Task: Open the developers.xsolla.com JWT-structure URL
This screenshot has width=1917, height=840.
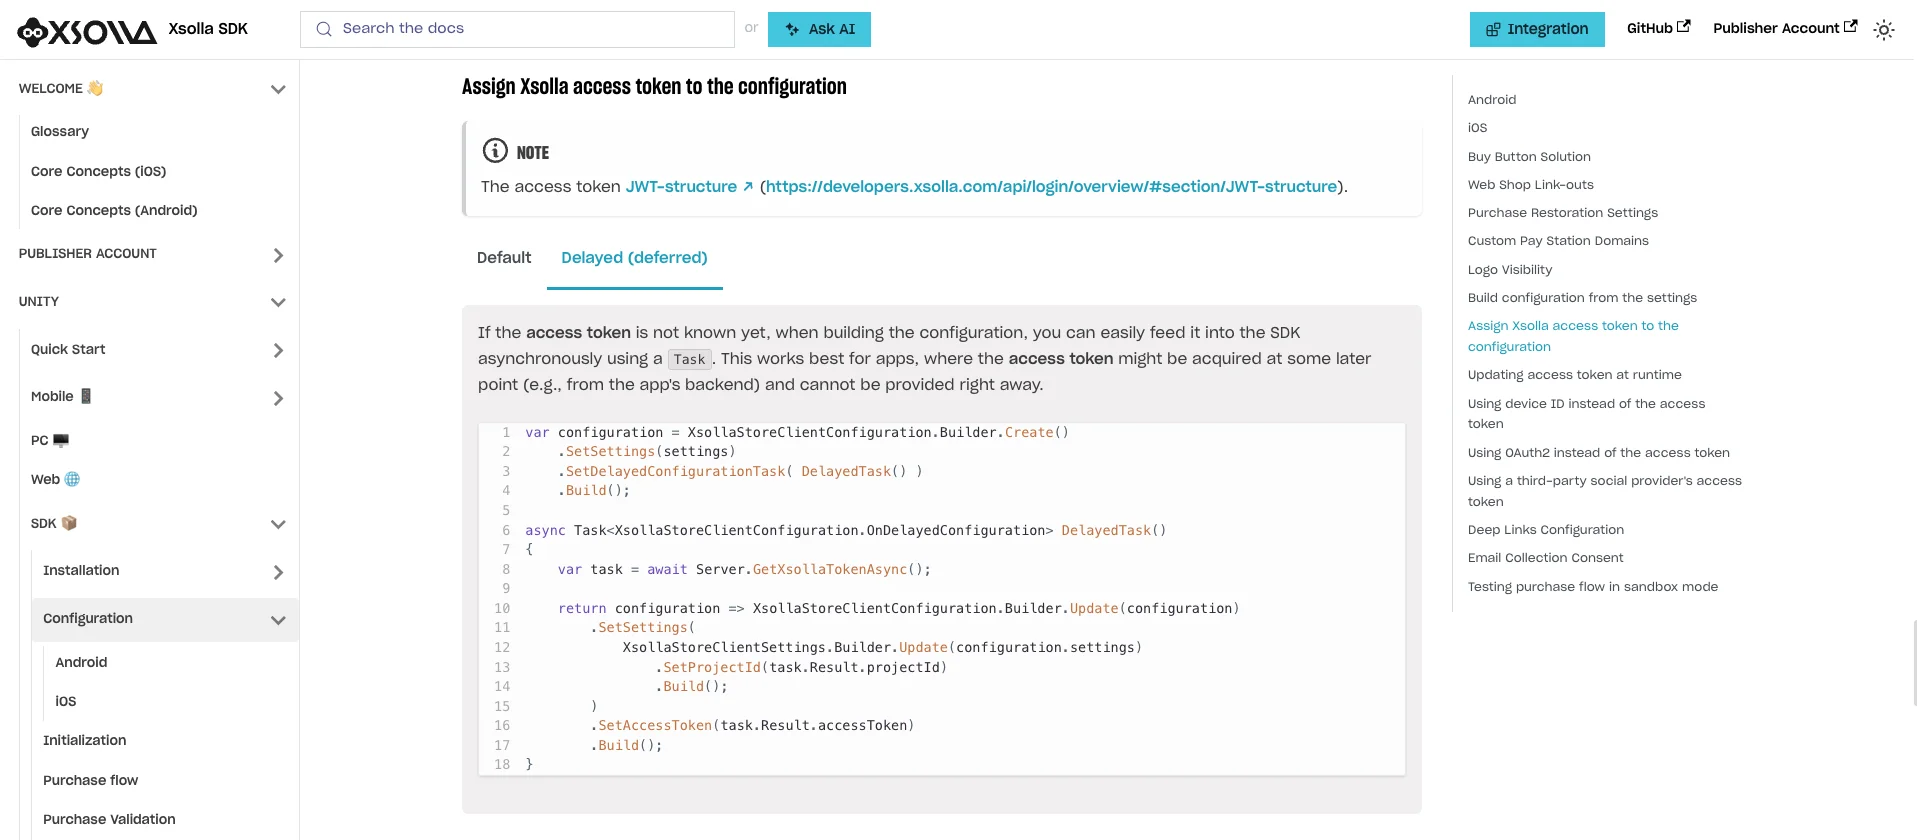Action: 1051,187
